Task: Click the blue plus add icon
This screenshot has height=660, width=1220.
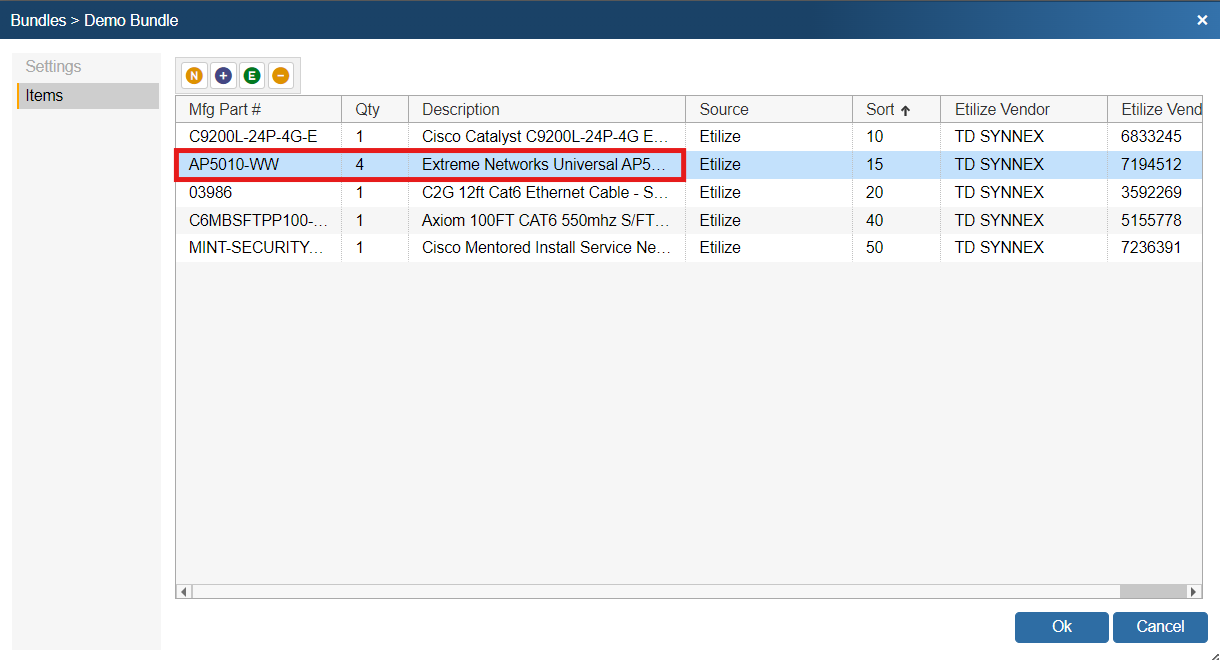Action: tap(223, 75)
